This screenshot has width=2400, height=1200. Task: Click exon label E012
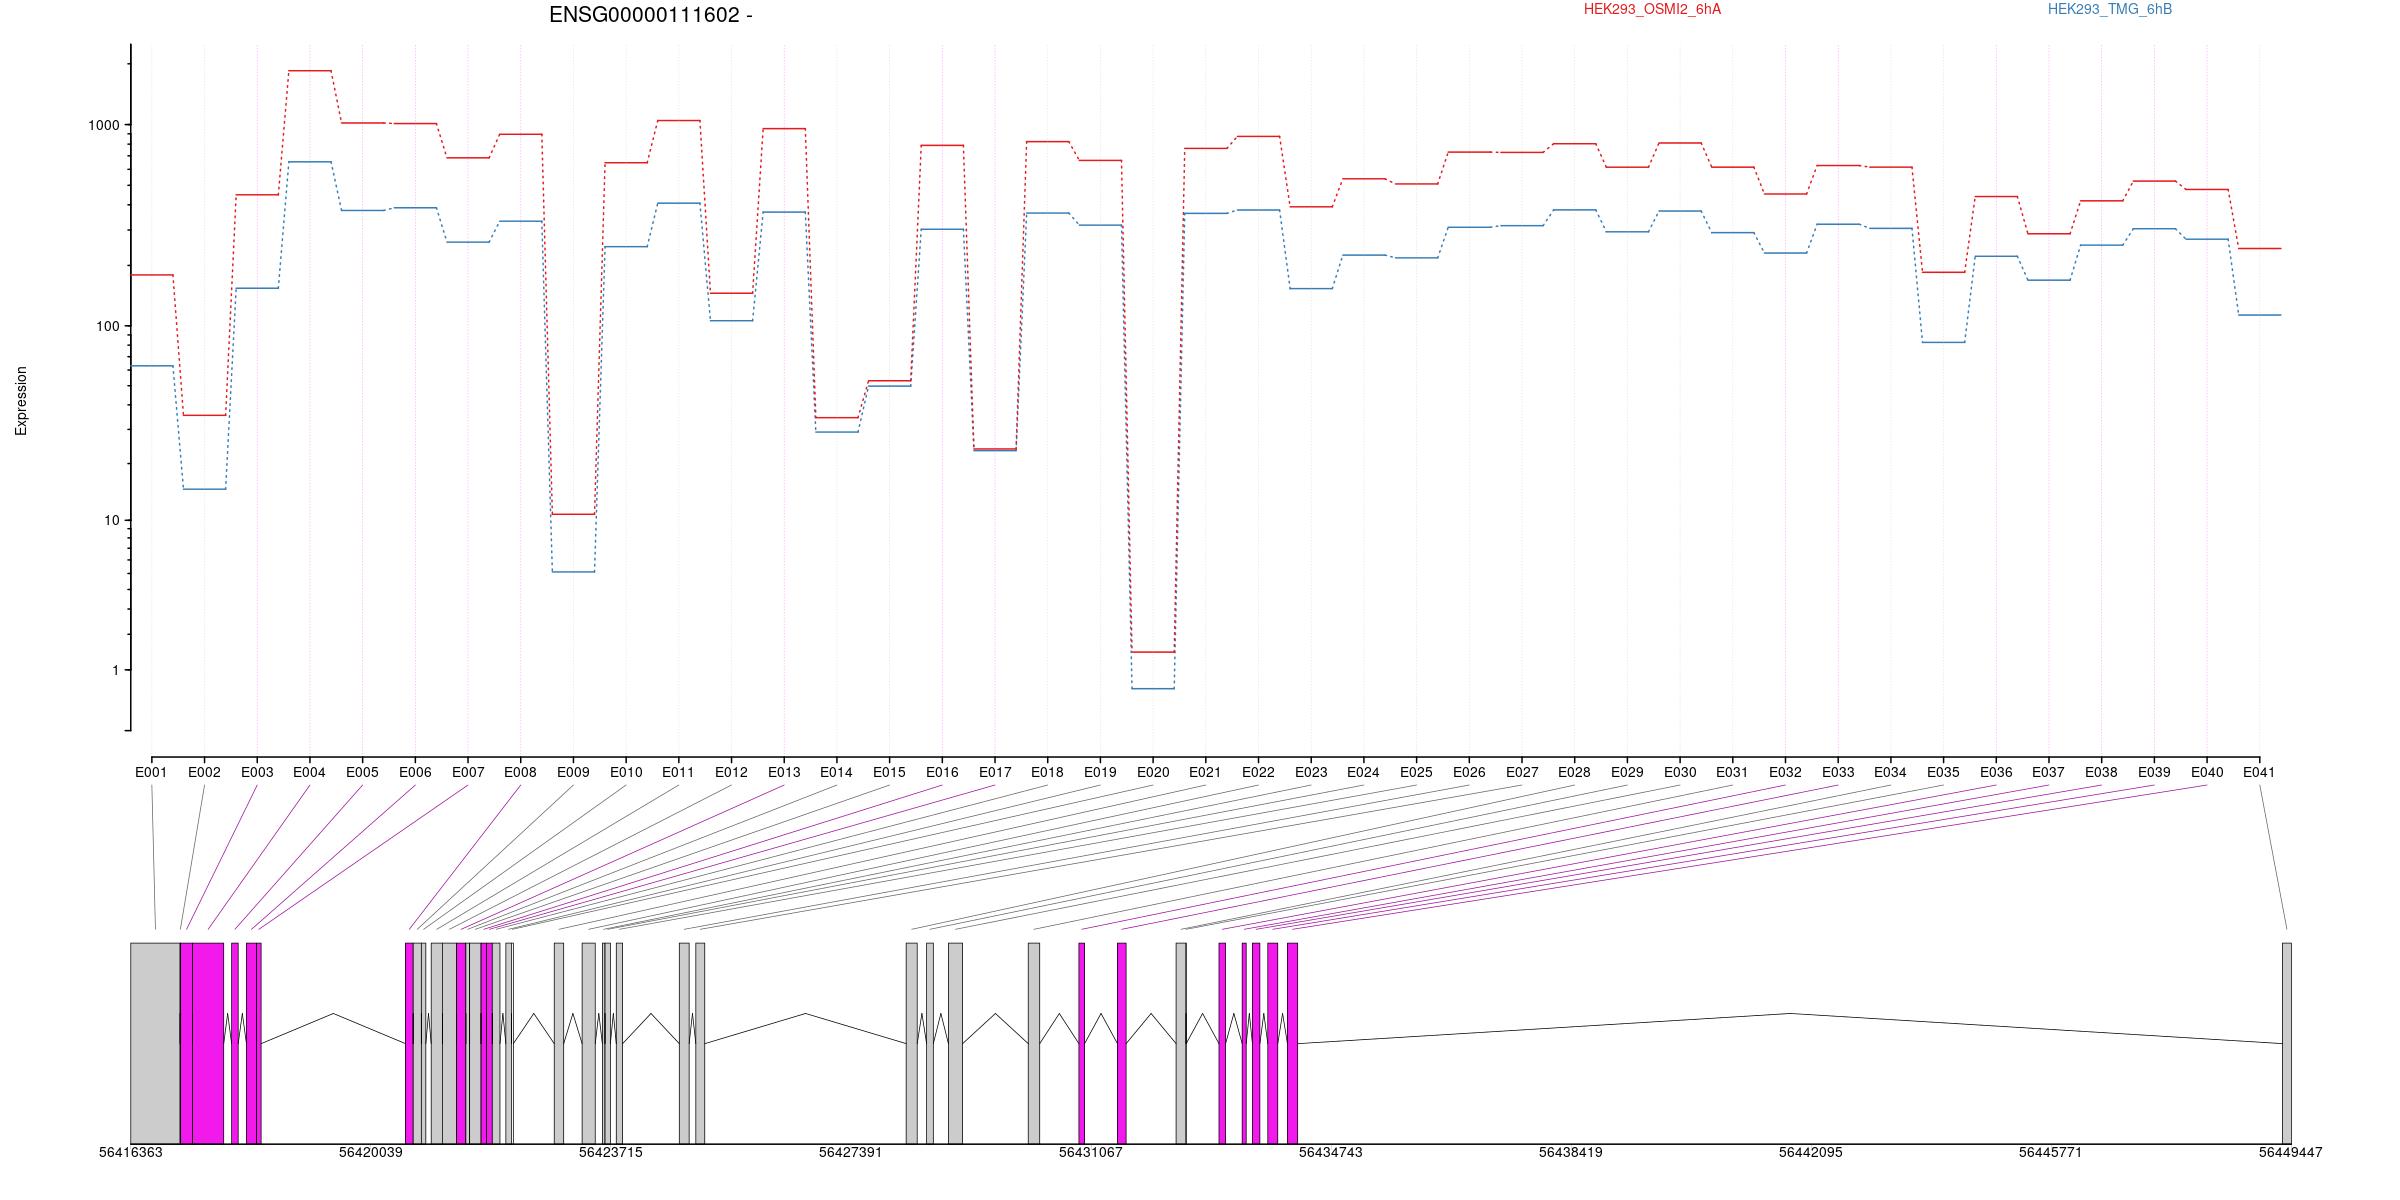(x=731, y=772)
